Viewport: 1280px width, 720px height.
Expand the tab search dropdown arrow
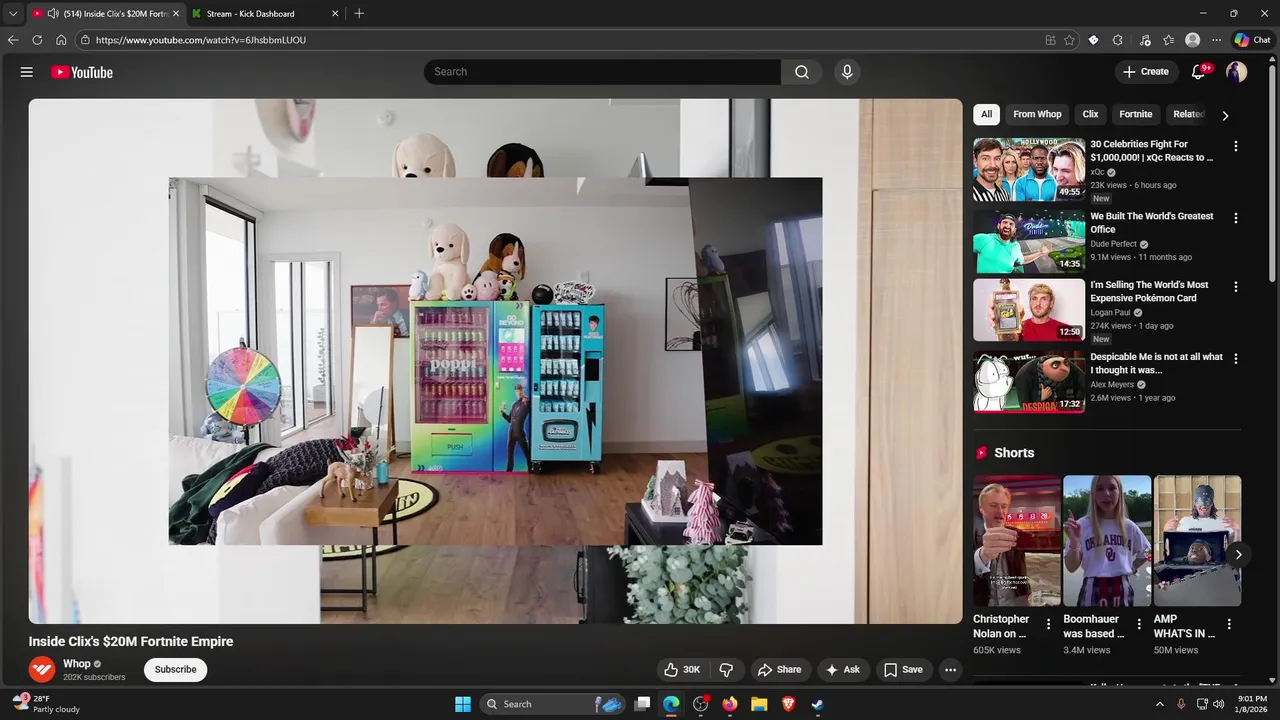(13, 14)
